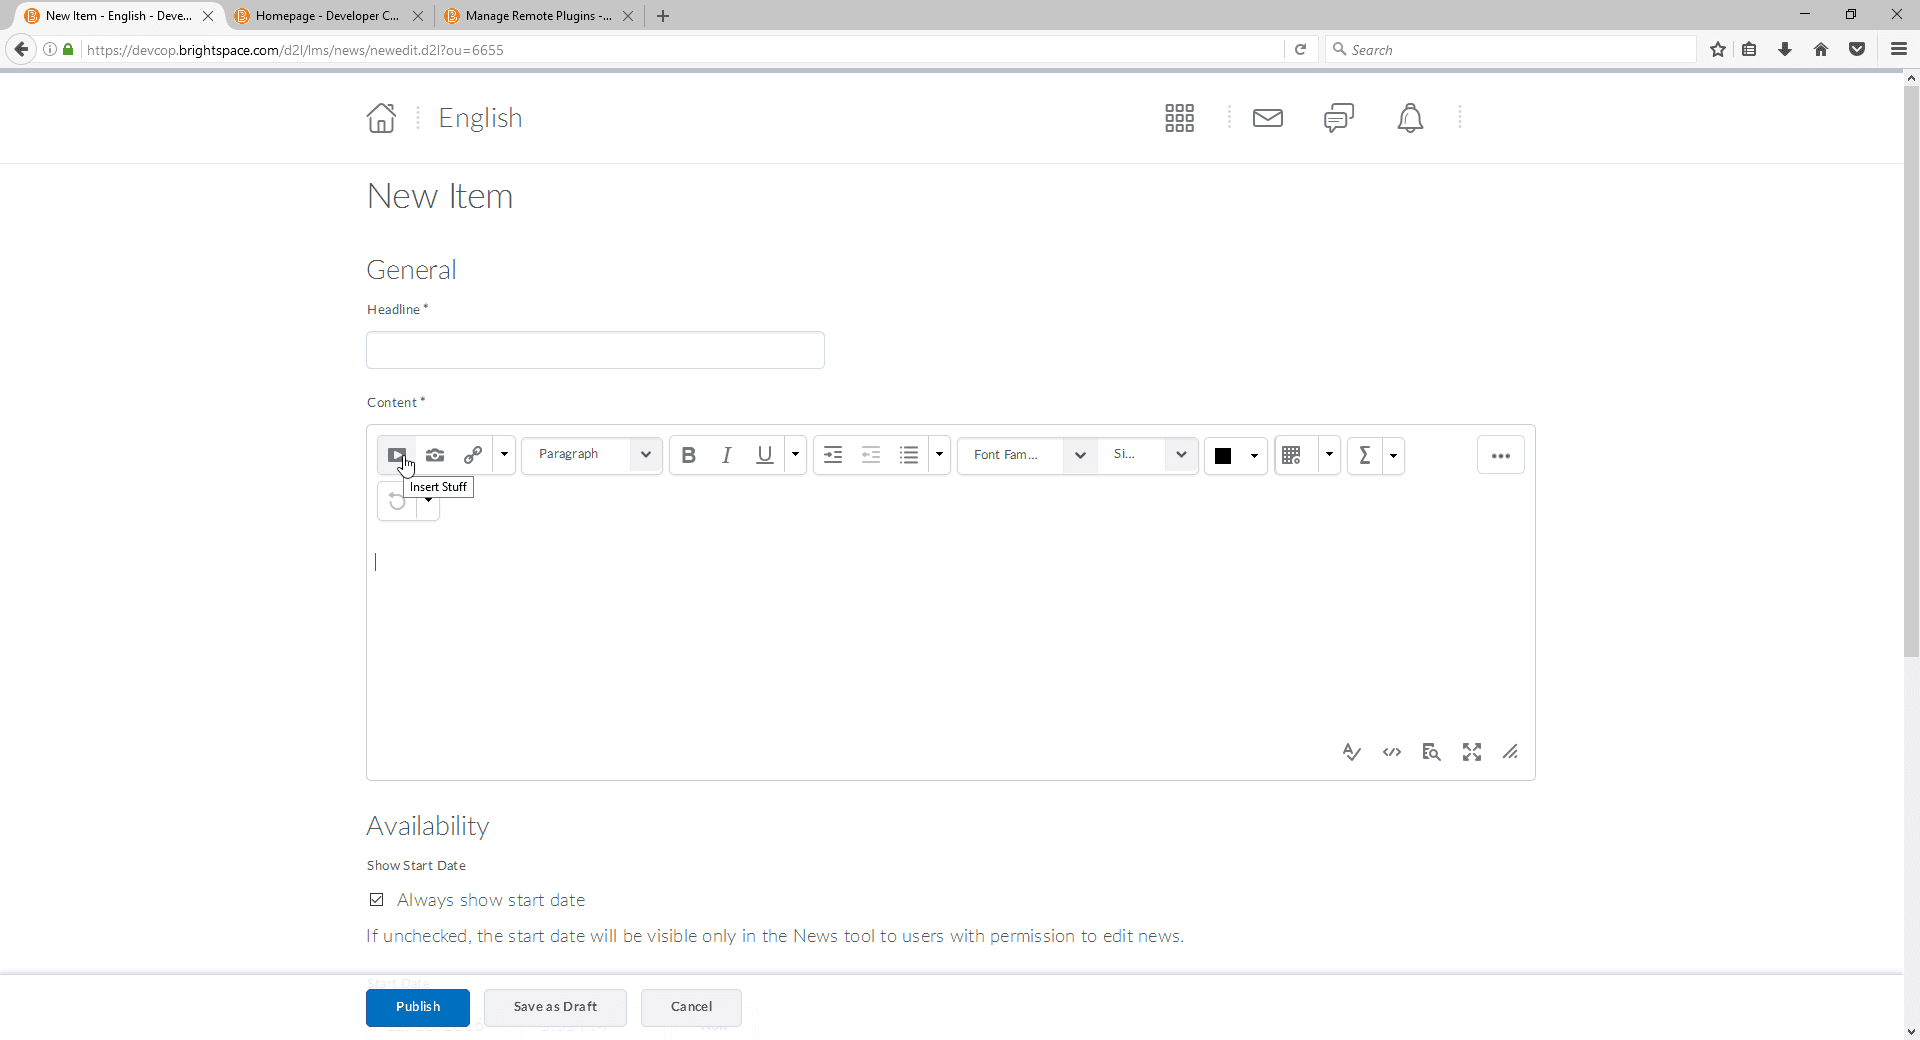Click the black text color swatch
Image resolution: width=1920 pixels, height=1040 pixels.
(x=1223, y=456)
